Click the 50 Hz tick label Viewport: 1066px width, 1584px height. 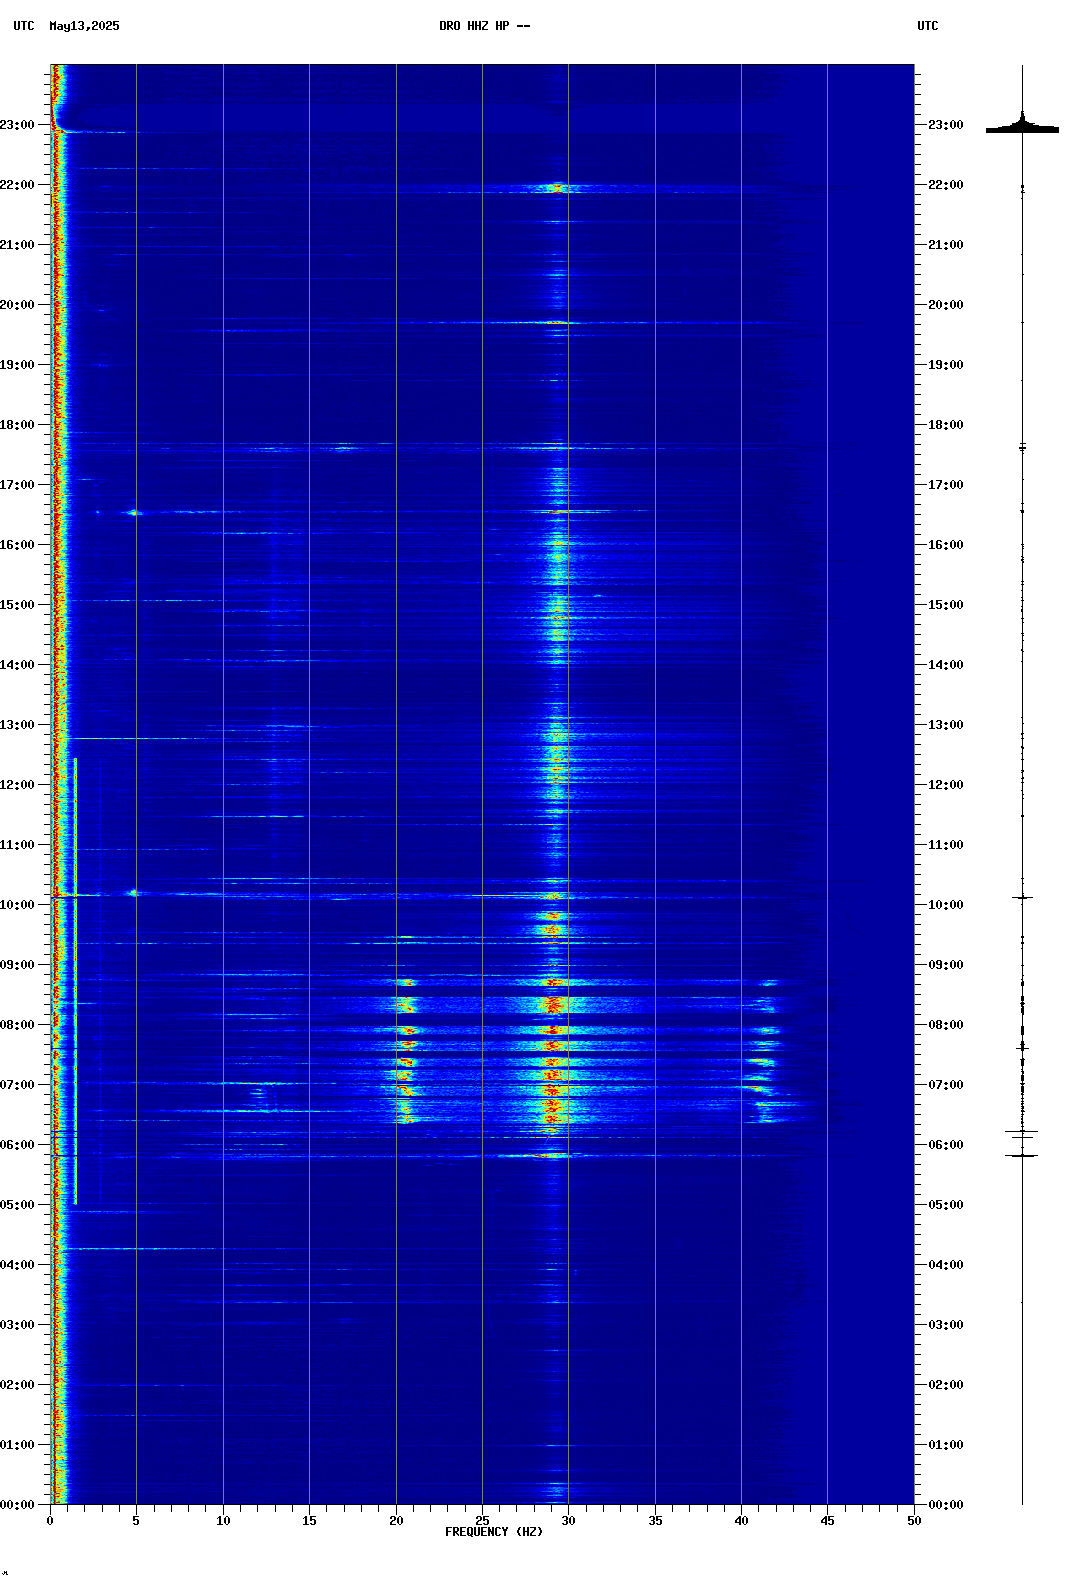914,1521
